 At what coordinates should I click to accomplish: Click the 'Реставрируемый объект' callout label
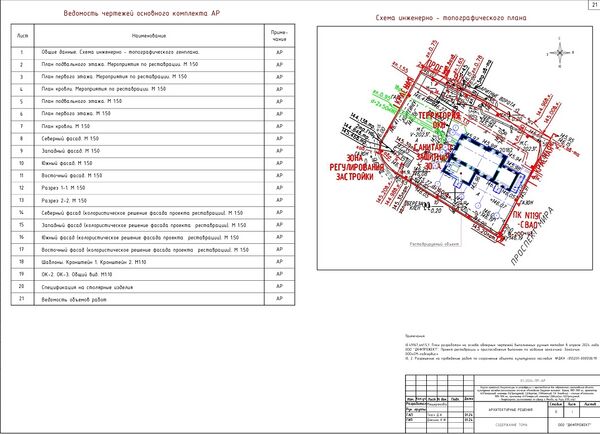[x=435, y=244]
